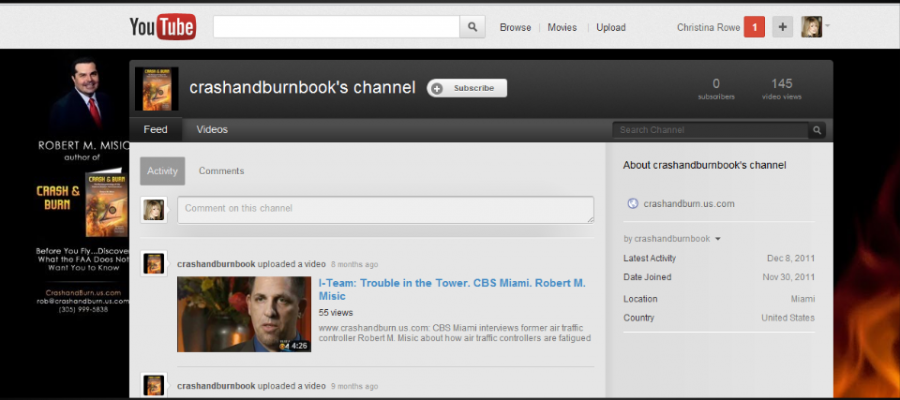
Task: Click the 8 months ago timestamp
Action: pyautogui.click(x=355, y=265)
